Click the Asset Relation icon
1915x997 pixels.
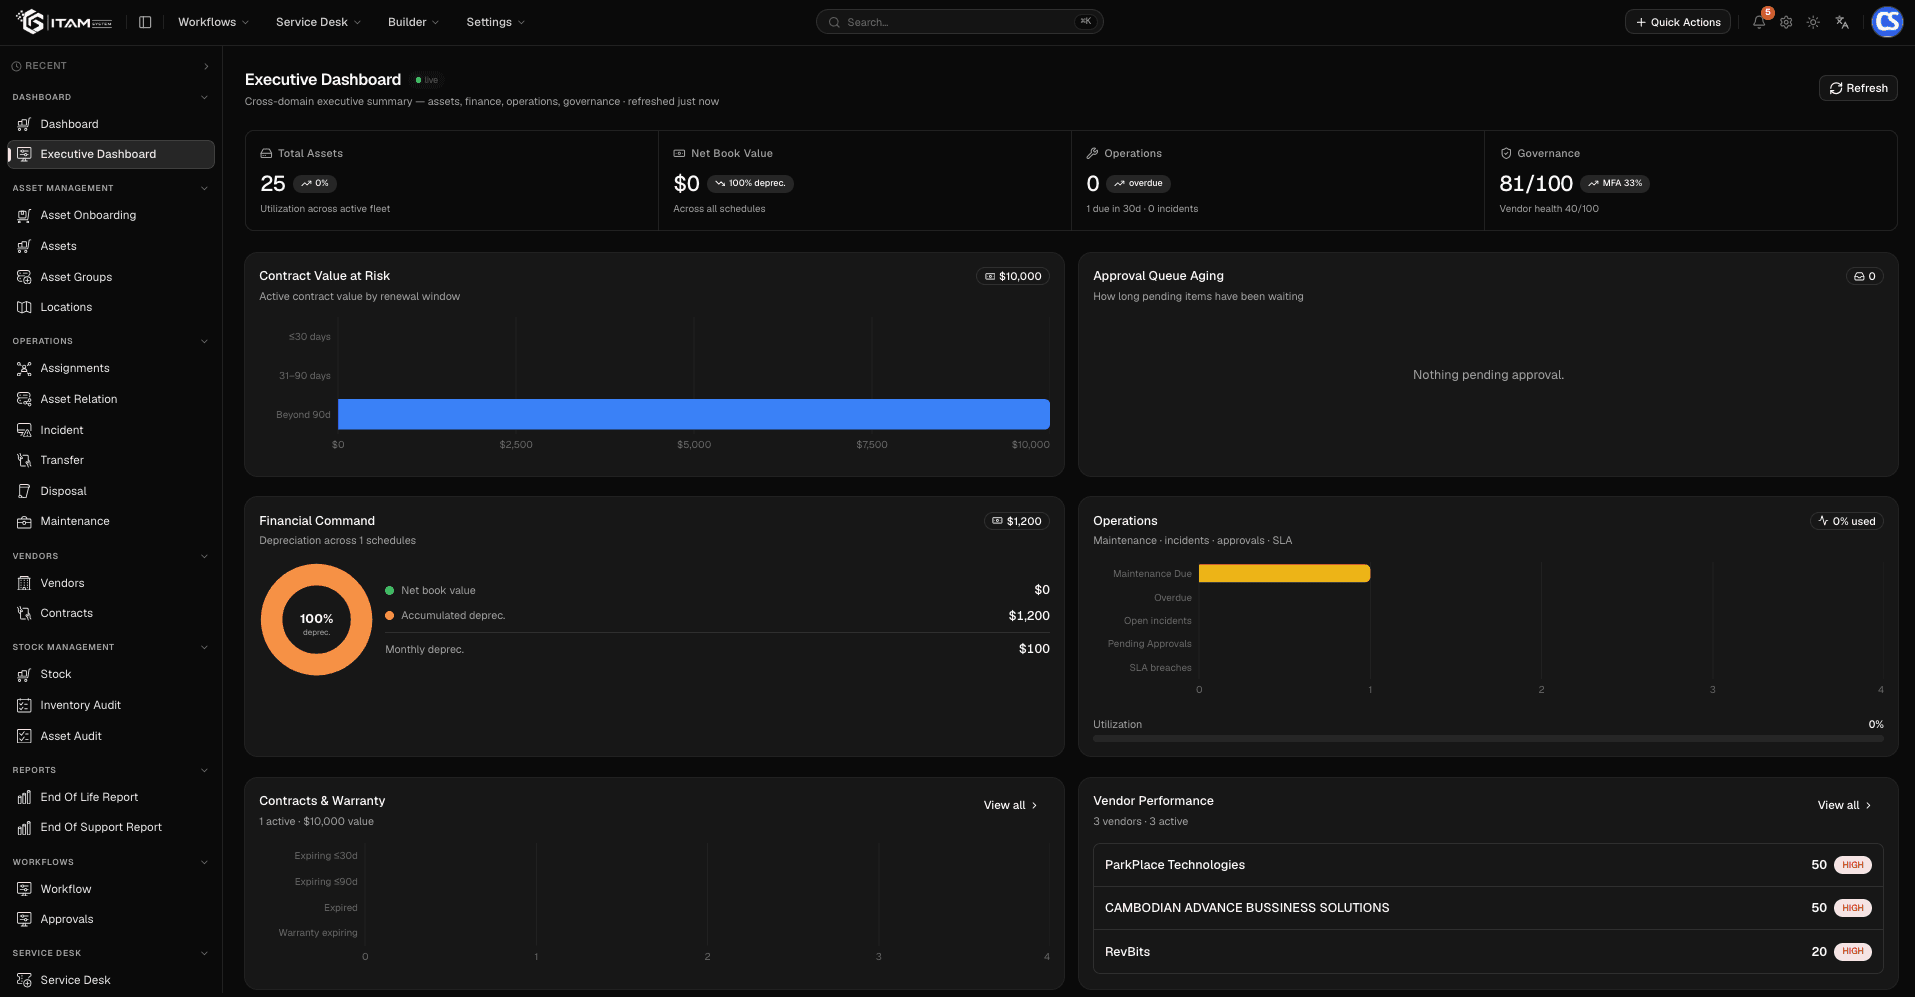pos(24,399)
